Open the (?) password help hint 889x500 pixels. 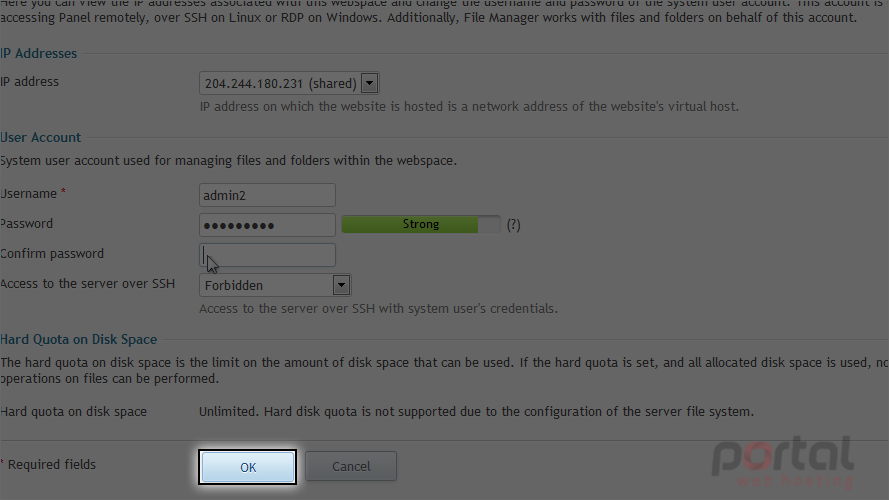[514, 225]
